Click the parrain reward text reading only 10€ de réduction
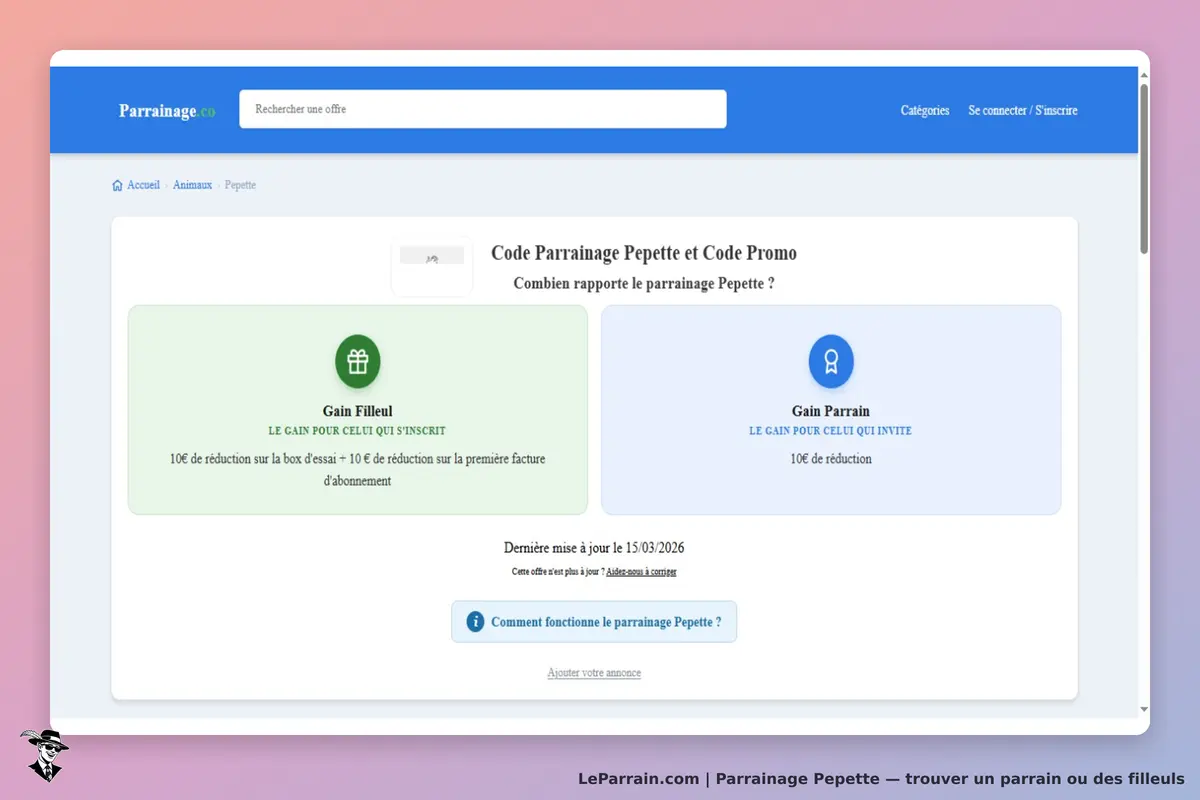Viewport: 1200px width, 800px height. 831,459
